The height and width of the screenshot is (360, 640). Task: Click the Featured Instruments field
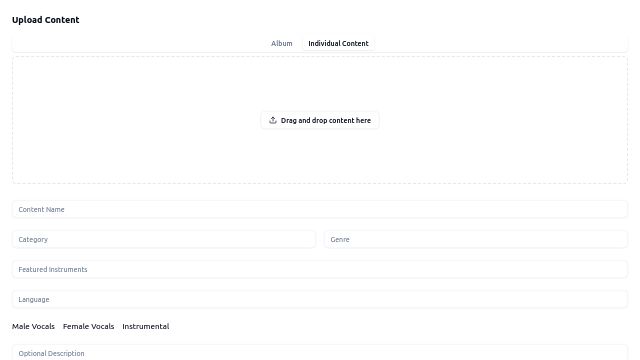click(x=320, y=269)
